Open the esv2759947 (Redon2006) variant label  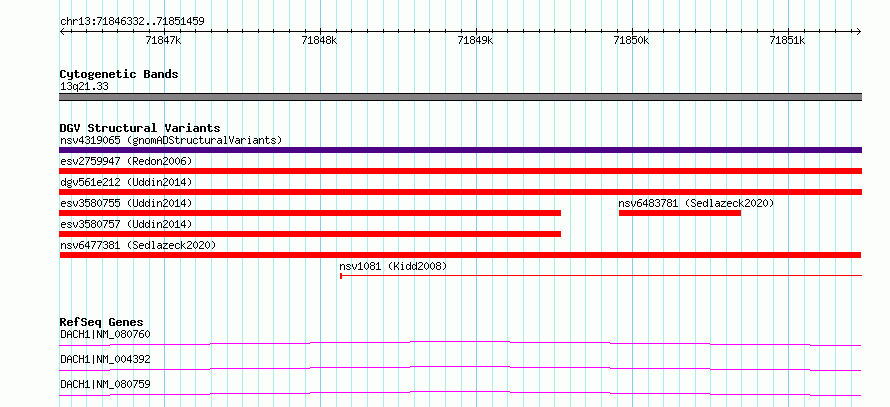[x=127, y=161]
